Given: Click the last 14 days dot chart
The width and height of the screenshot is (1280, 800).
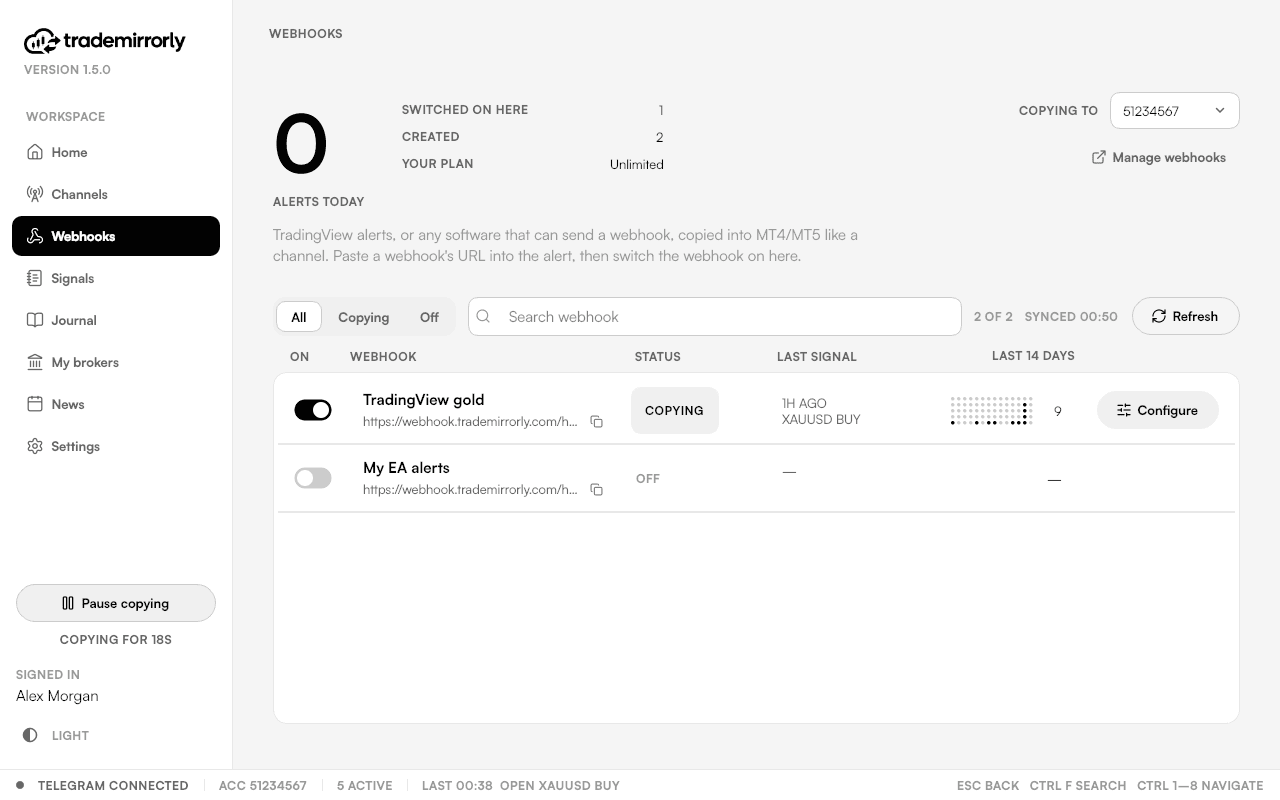Looking at the screenshot, I should [x=991, y=410].
